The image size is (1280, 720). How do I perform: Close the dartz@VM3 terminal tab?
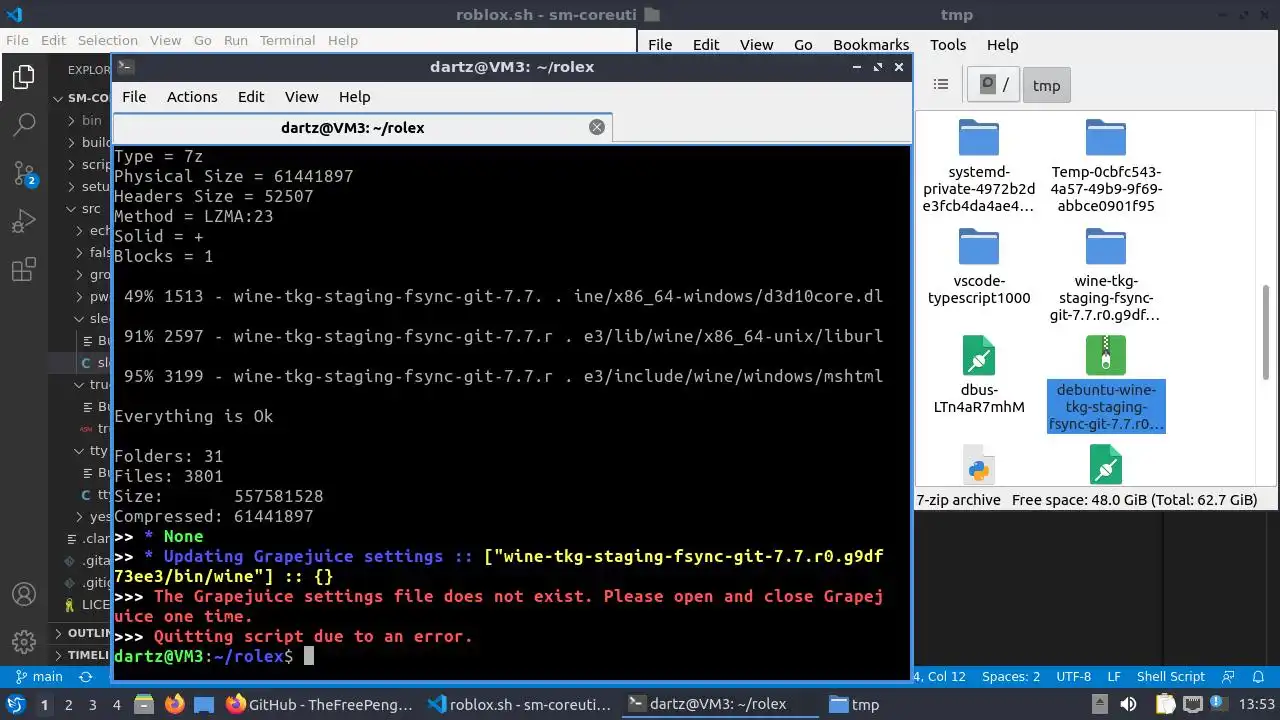tap(597, 127)
